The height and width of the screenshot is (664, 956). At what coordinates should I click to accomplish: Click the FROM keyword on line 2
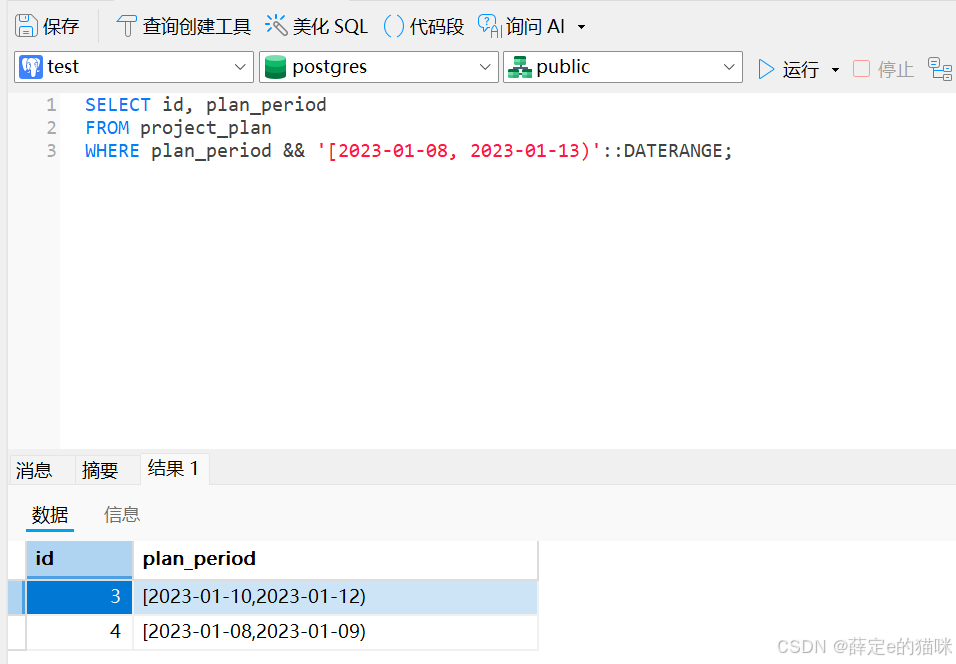pos(107,128)
